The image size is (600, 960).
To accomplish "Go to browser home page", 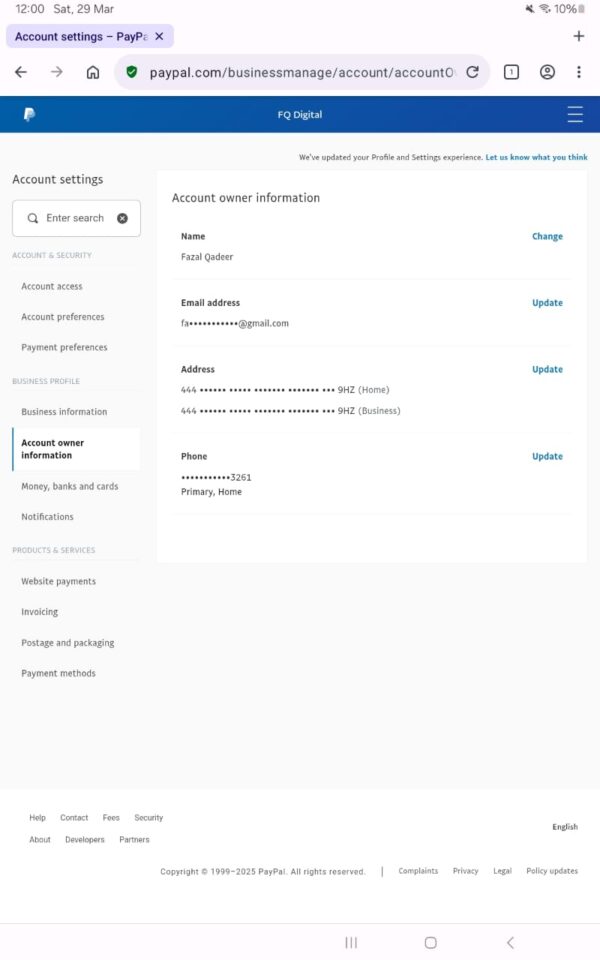I will (x=93, y=72).
